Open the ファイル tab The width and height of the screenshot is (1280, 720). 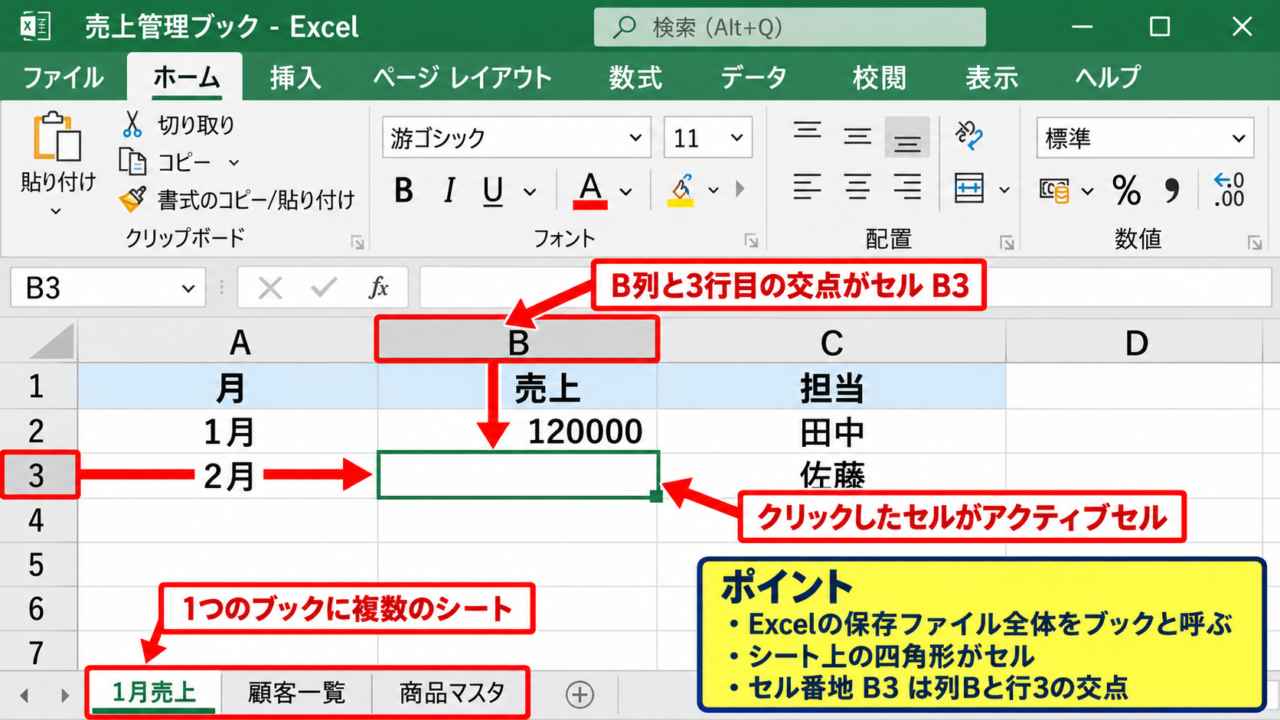(62, 77)
